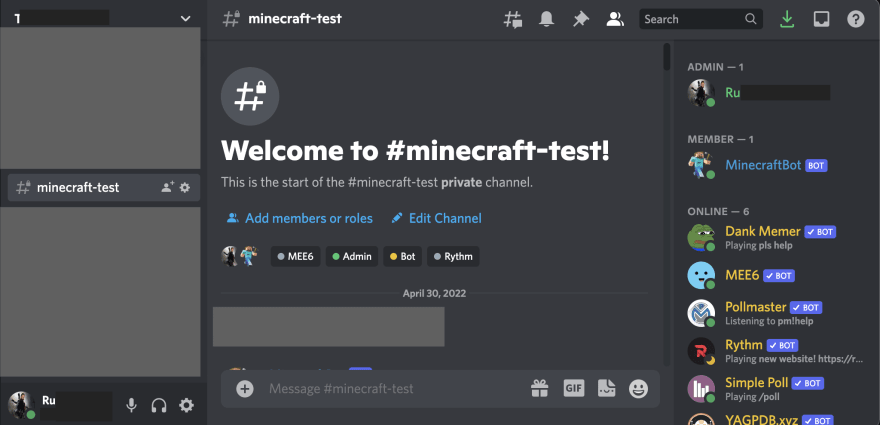Viewport: 880px width, 425px height.
Task: Open notification settings bell icon
Action: (546, 19)
